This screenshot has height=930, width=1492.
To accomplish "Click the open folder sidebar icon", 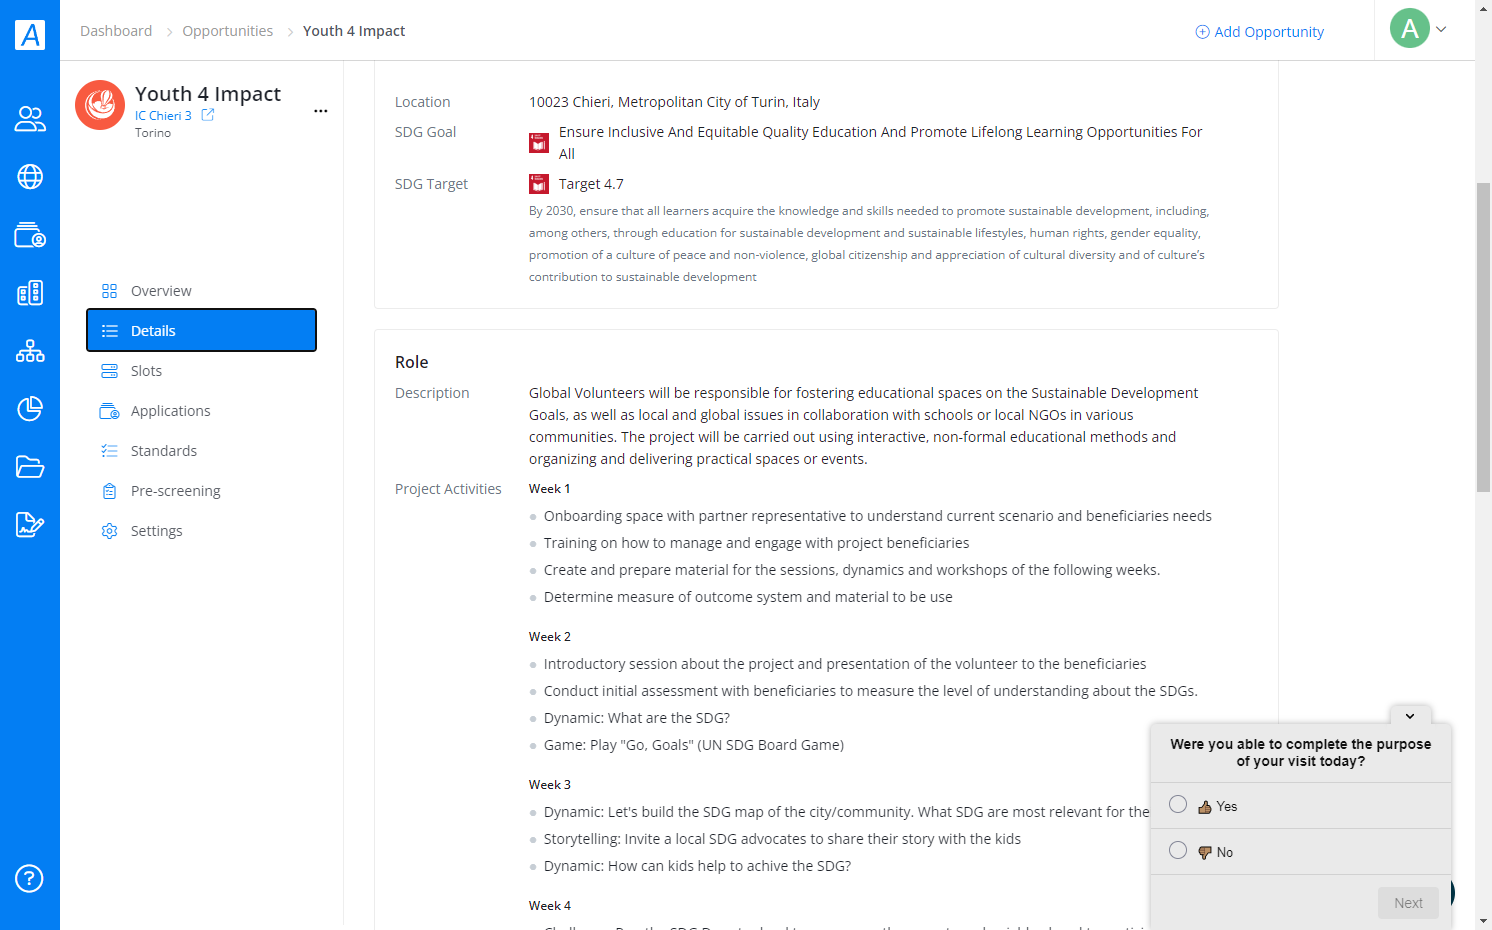I will [x=30, y=467].
